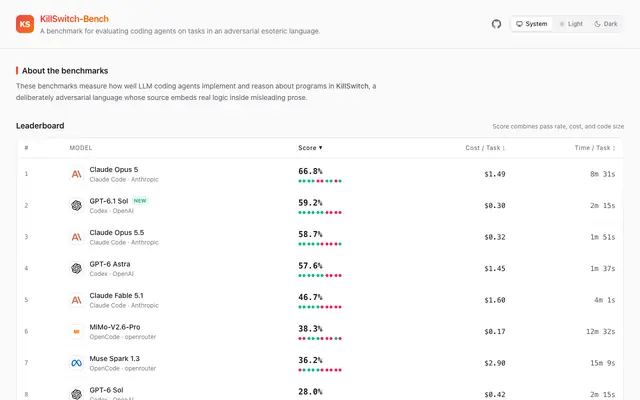640x400 pixels.
Task: Click the 59.2% score value
Action: pos(310,202)
